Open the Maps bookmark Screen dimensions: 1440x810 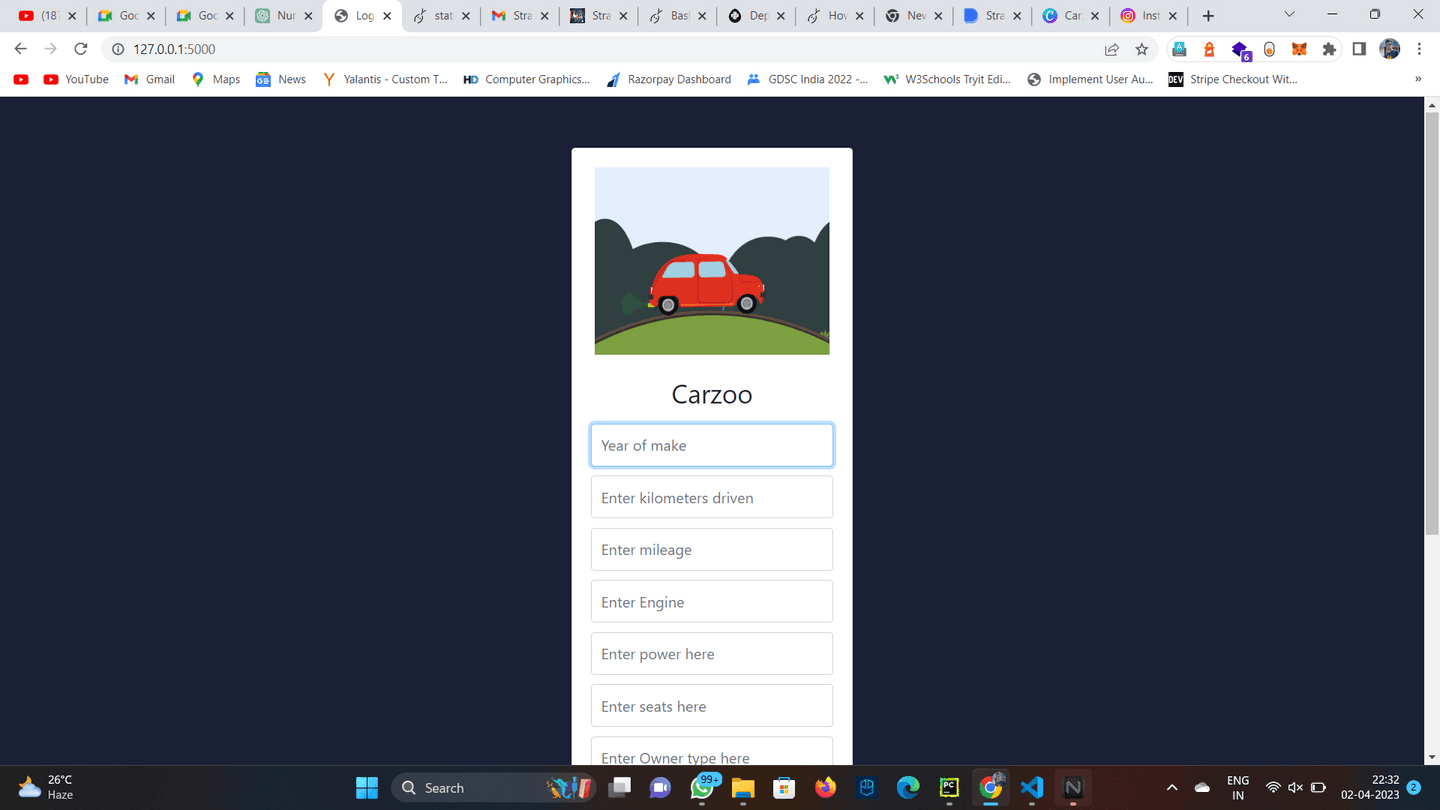(215, 79)
